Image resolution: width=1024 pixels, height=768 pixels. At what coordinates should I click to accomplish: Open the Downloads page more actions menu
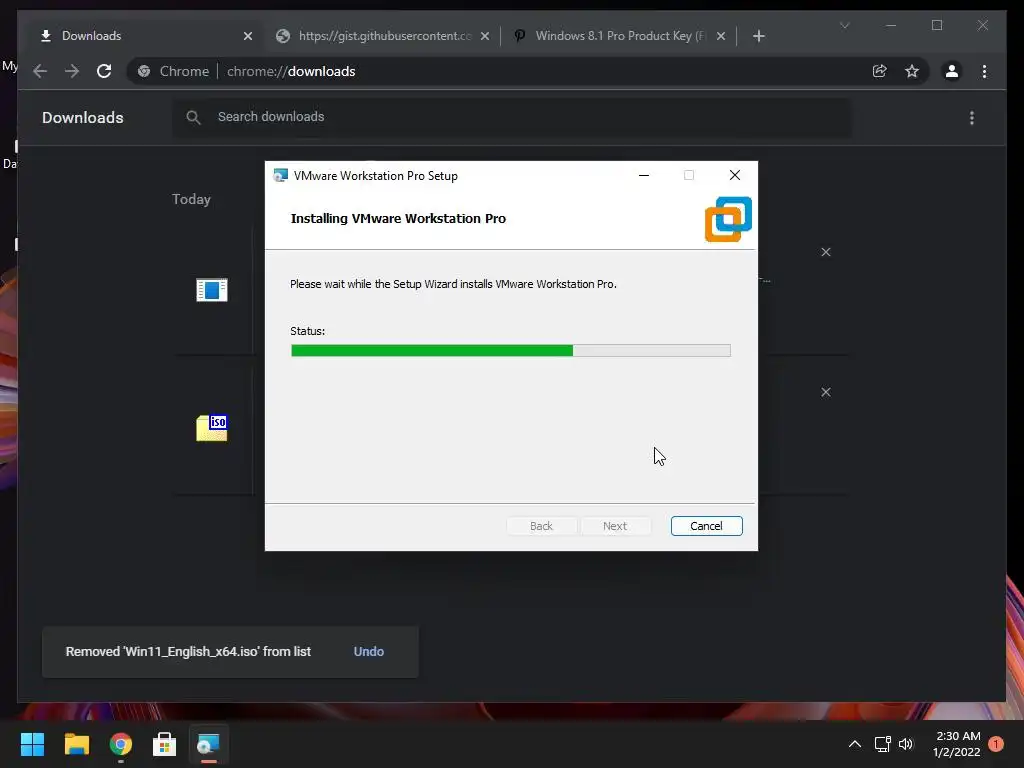(972, 118)
